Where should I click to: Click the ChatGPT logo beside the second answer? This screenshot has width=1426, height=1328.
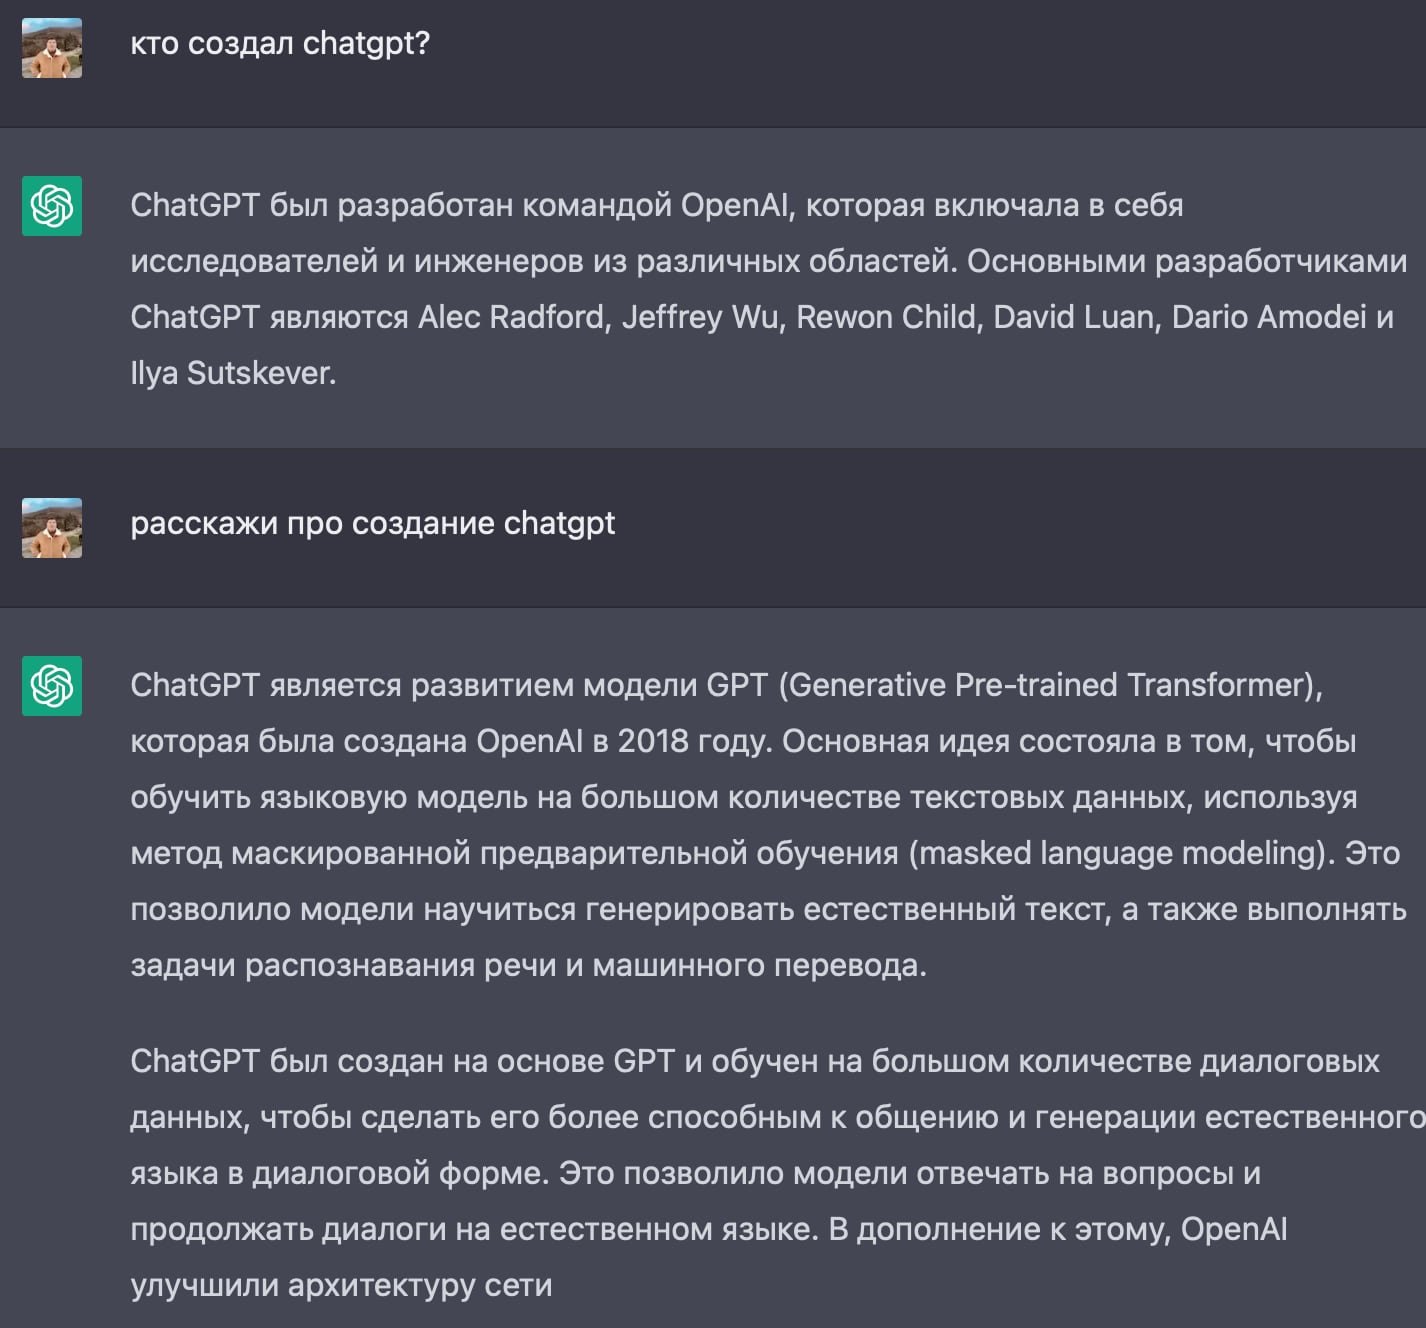52,686
